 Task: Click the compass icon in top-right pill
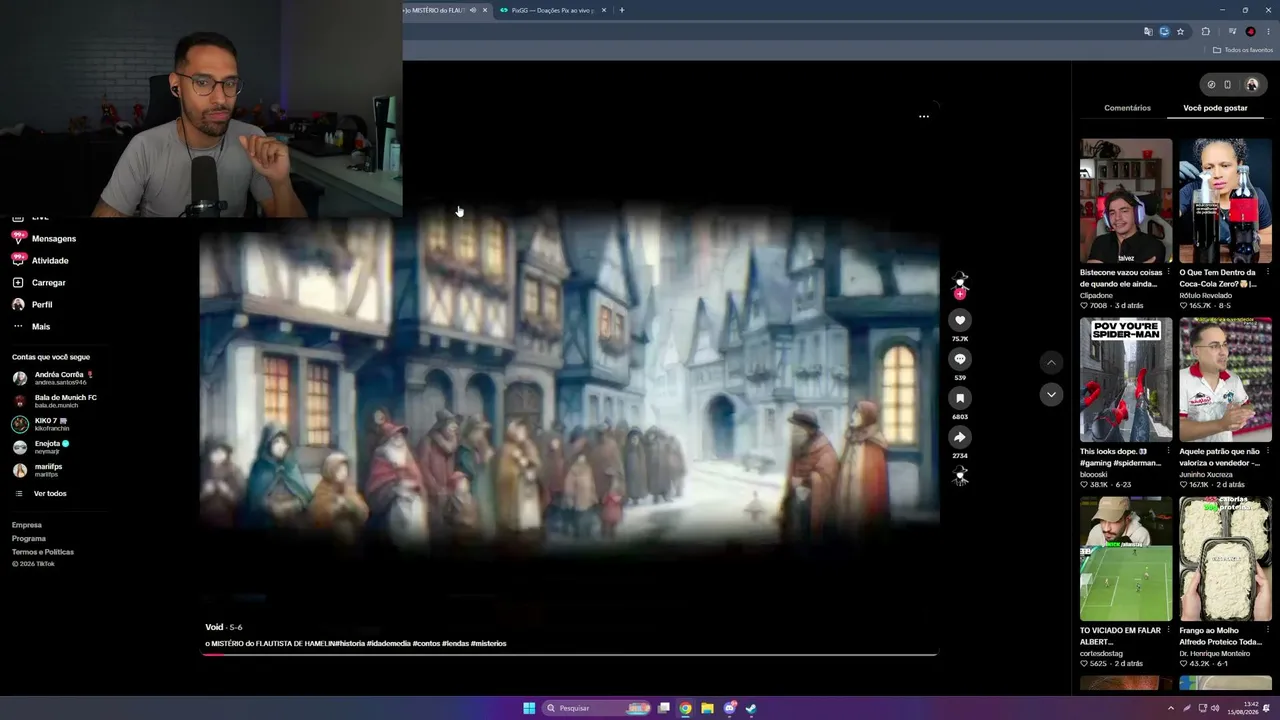point(1211,85)
